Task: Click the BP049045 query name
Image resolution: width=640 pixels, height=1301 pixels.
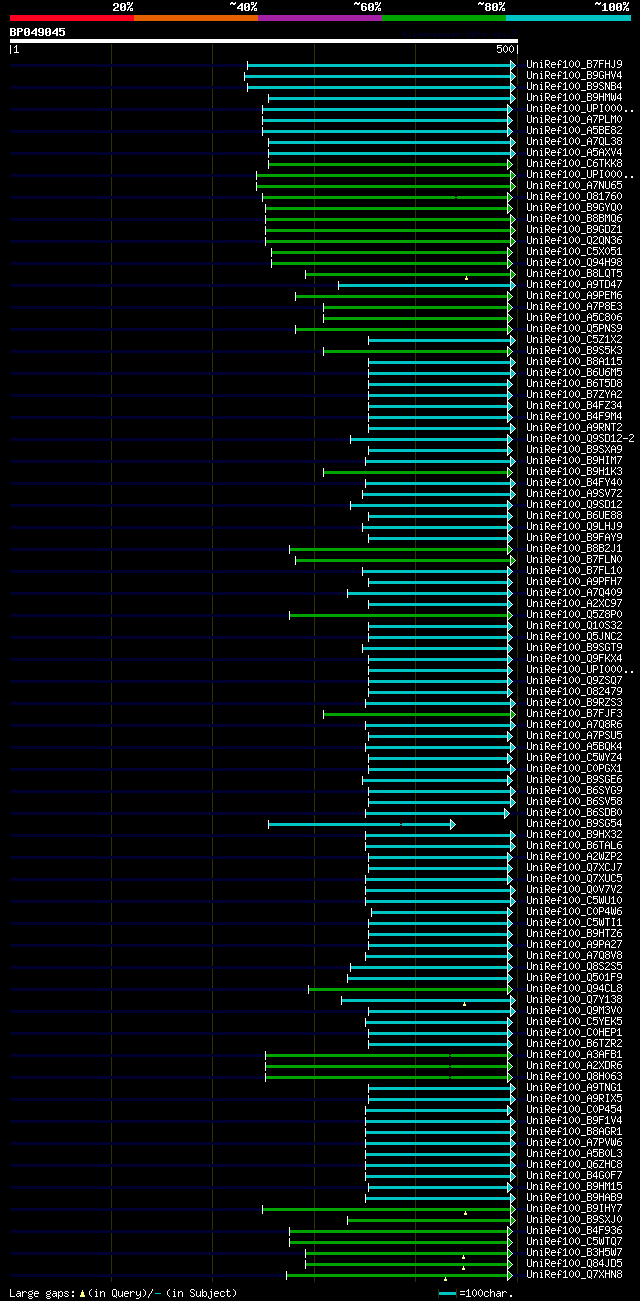Action: point(38,32)
